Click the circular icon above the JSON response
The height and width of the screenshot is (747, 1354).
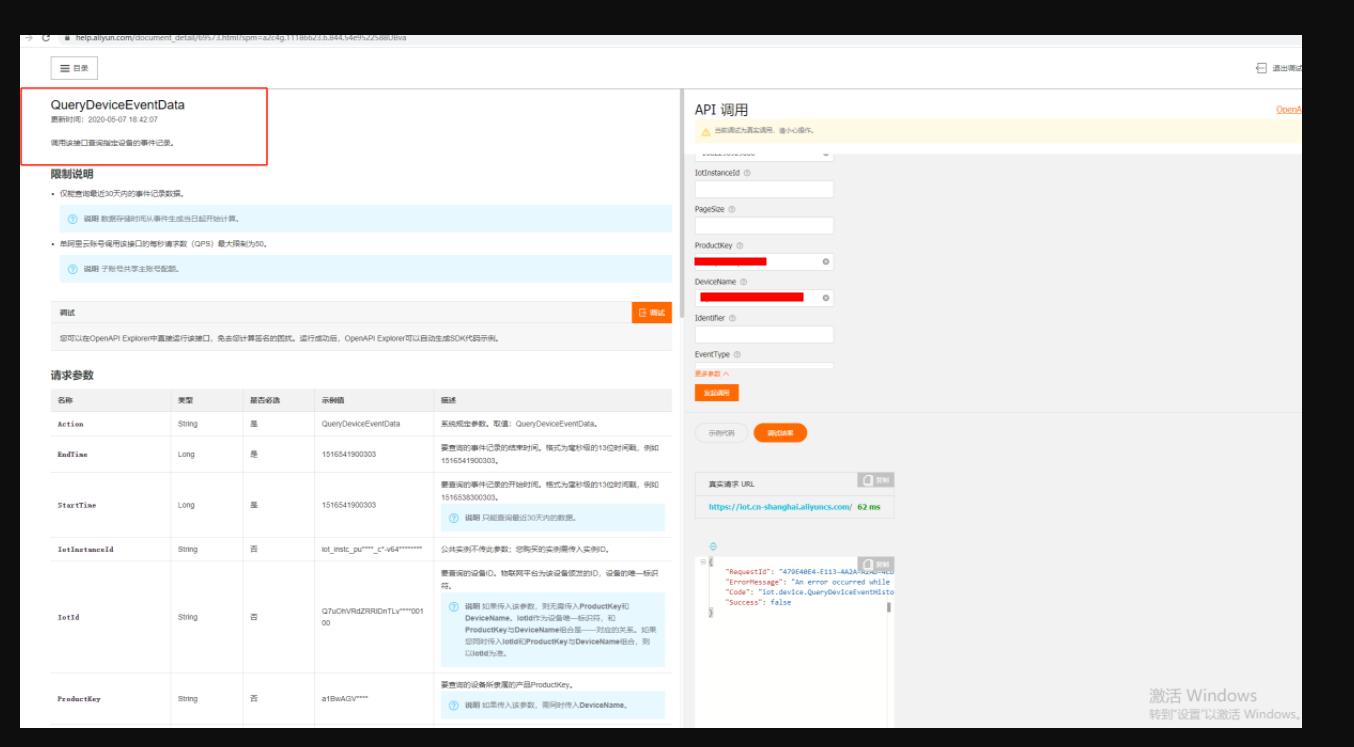click(x=713, y=546)
